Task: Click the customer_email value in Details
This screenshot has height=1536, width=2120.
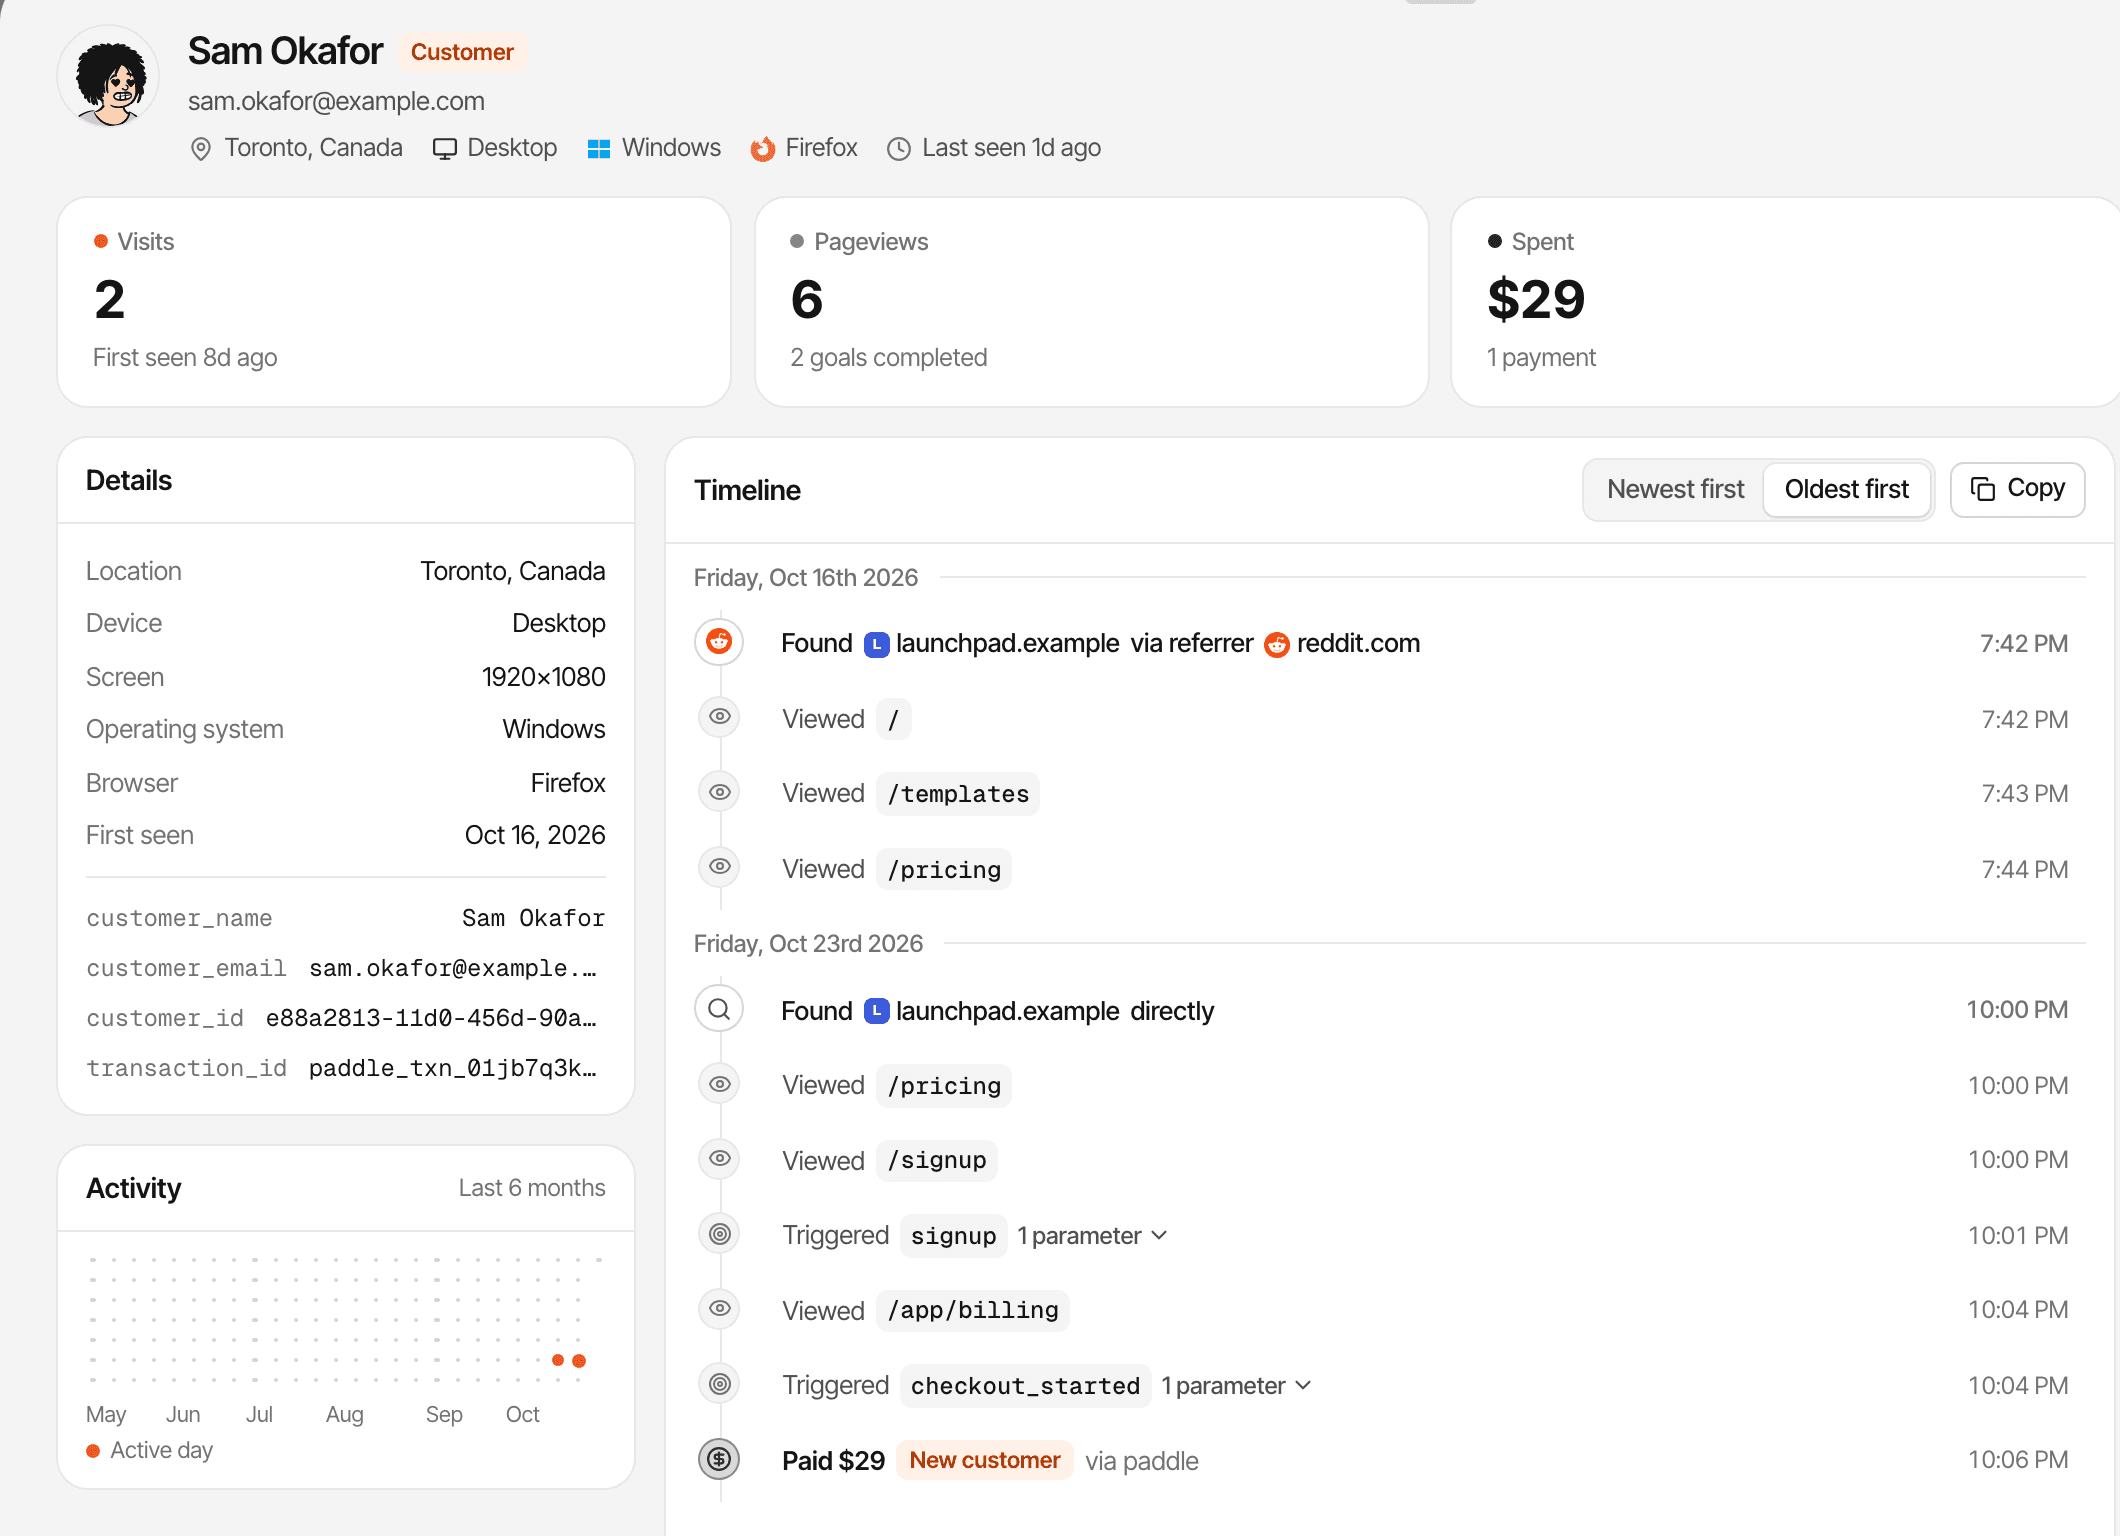Action: 453,968
